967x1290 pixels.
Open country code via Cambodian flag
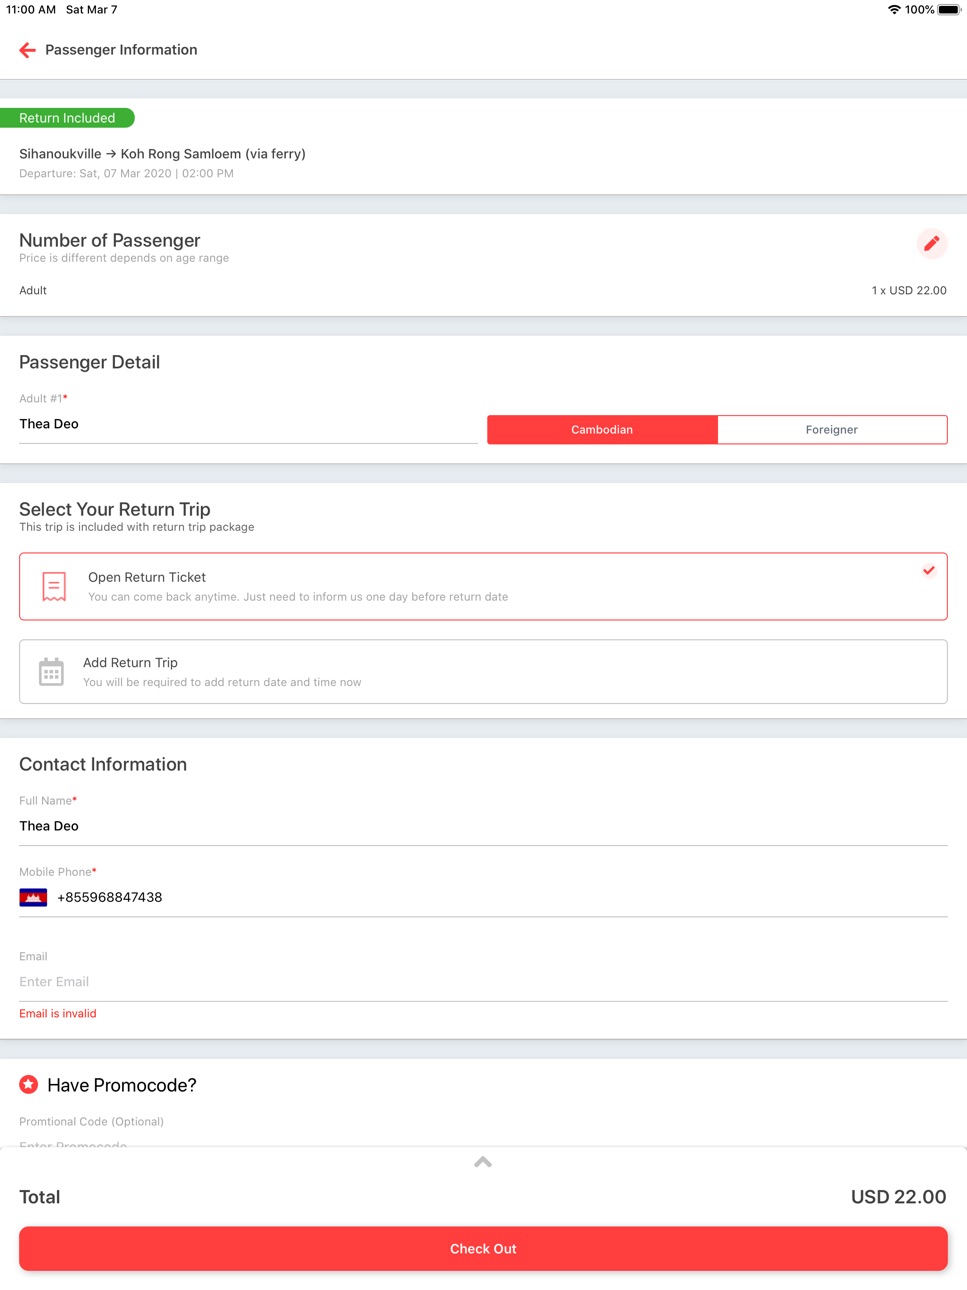[33, 897]
